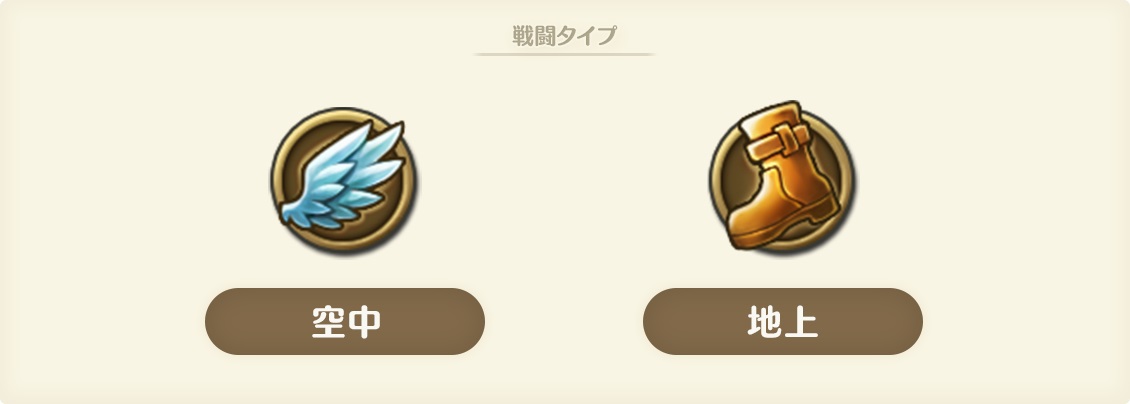Click the 中 character in the left label
The image size is (1130, 404).
point(364,322)
